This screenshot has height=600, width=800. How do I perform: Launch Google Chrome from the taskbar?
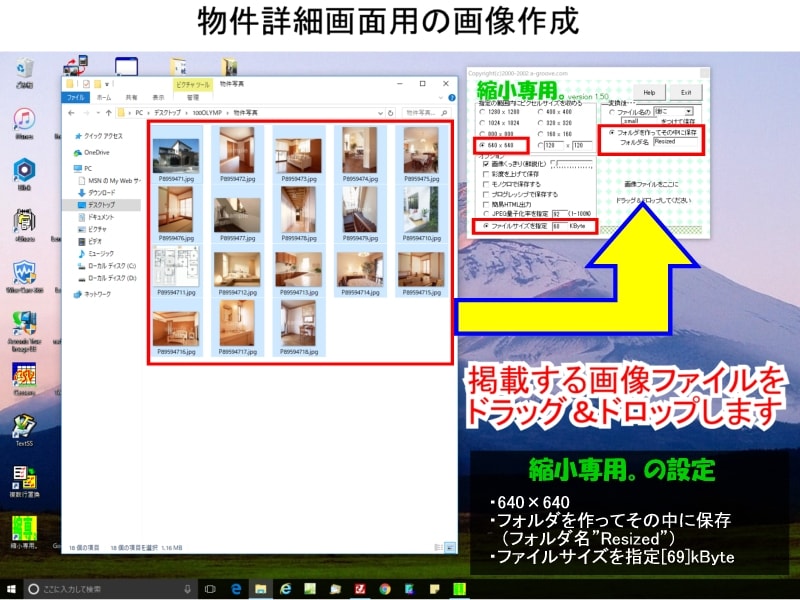tap(385, 589)
